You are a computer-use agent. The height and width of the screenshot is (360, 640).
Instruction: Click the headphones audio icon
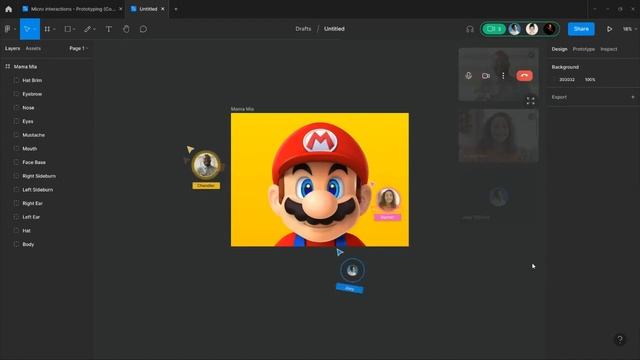[x=470, y=29]
